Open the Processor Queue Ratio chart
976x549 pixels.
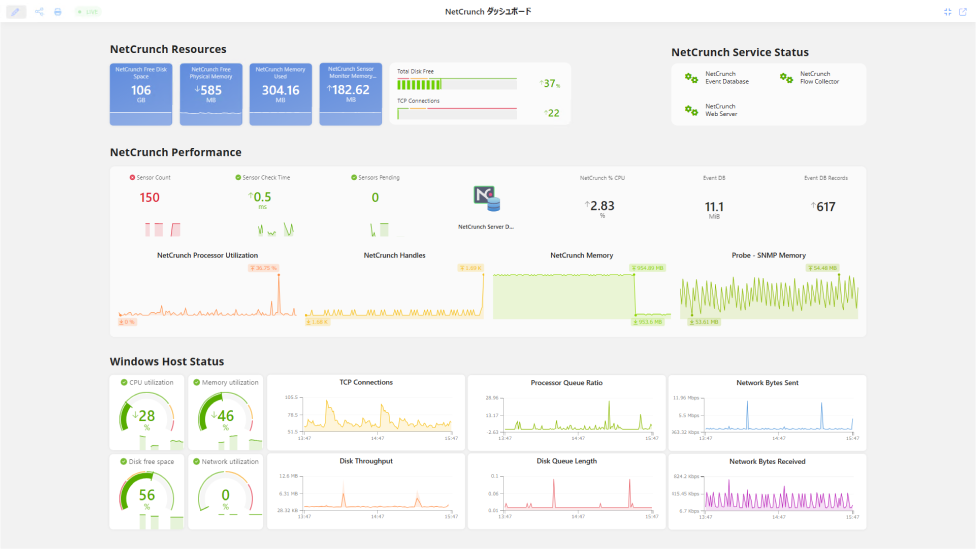pyautogui.click(x=566, y=413)
